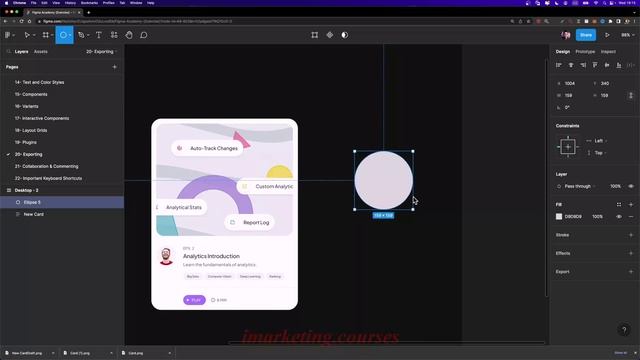Click the fill color swatch D9D9D9

click(559, 217)
